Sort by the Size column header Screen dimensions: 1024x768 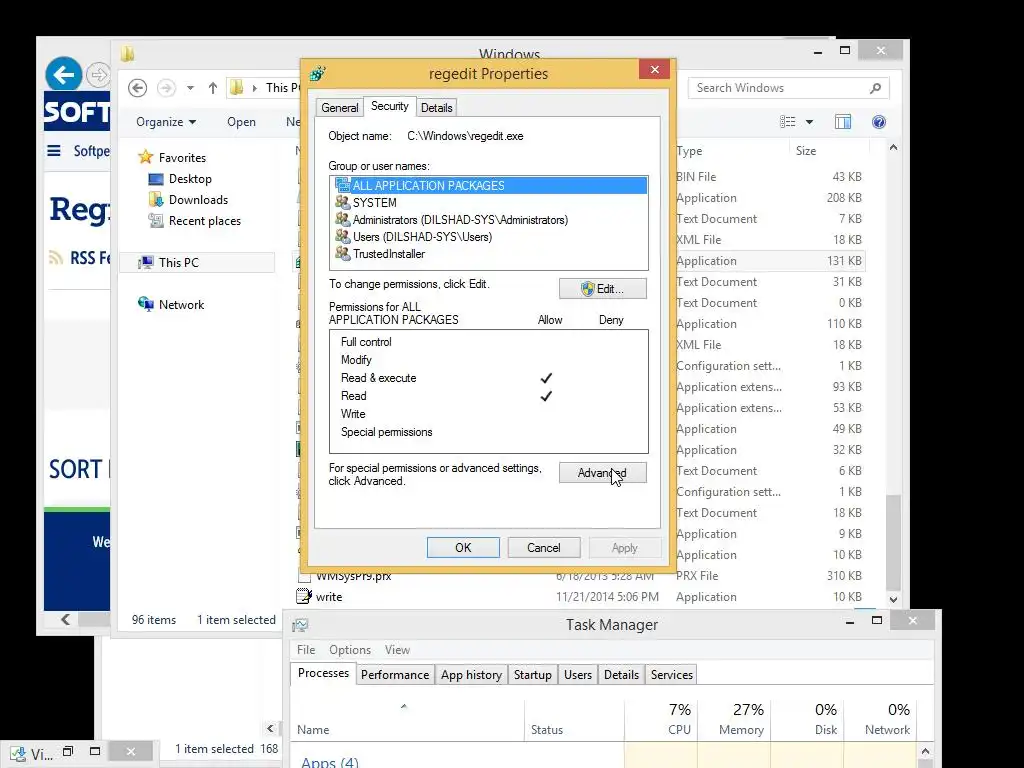(x=806, y=151)
